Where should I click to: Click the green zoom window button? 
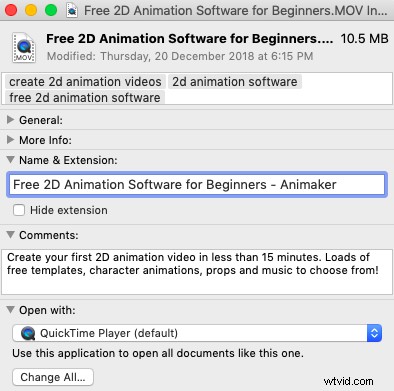point(51,10)
